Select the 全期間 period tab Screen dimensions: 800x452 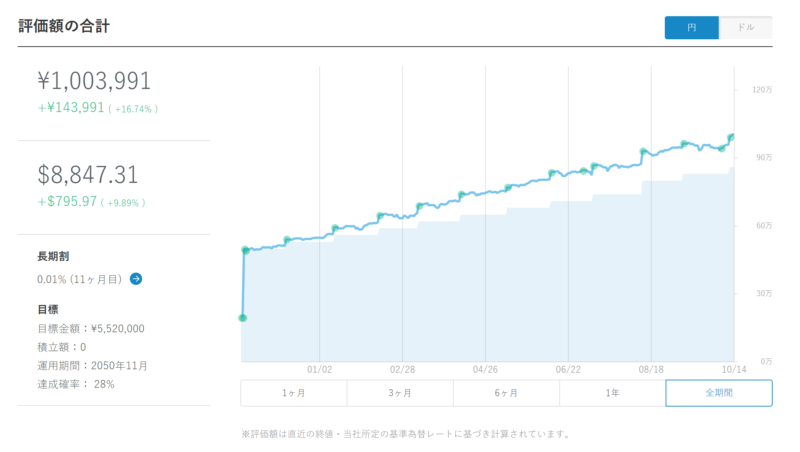(x=719, y=393)
